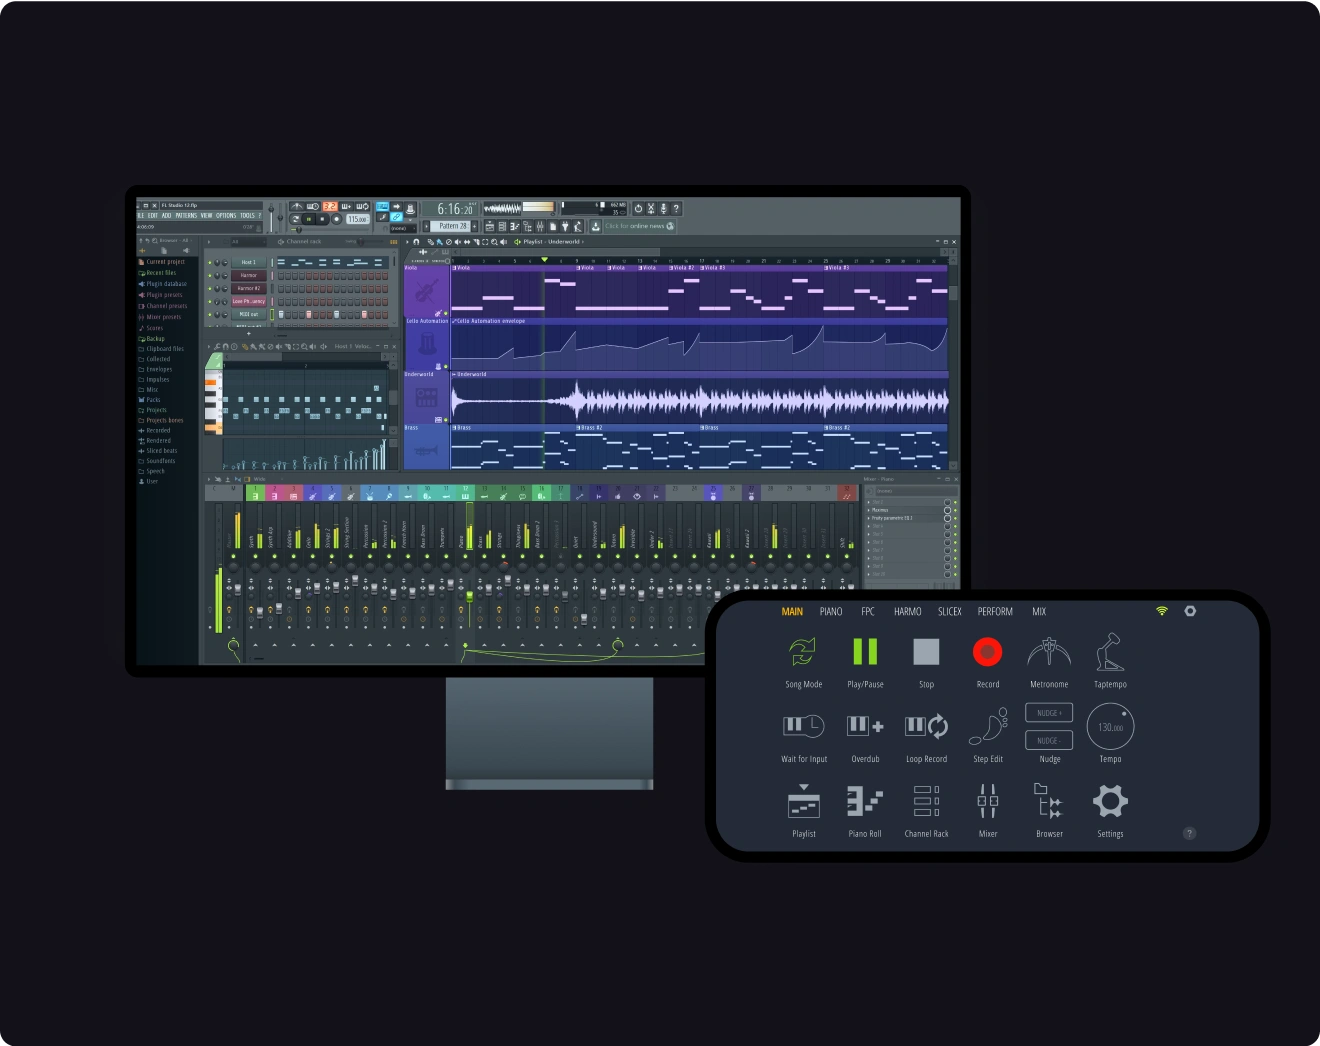Switch to the MIX tab

pyautogui.click(x=1039, y=612)
